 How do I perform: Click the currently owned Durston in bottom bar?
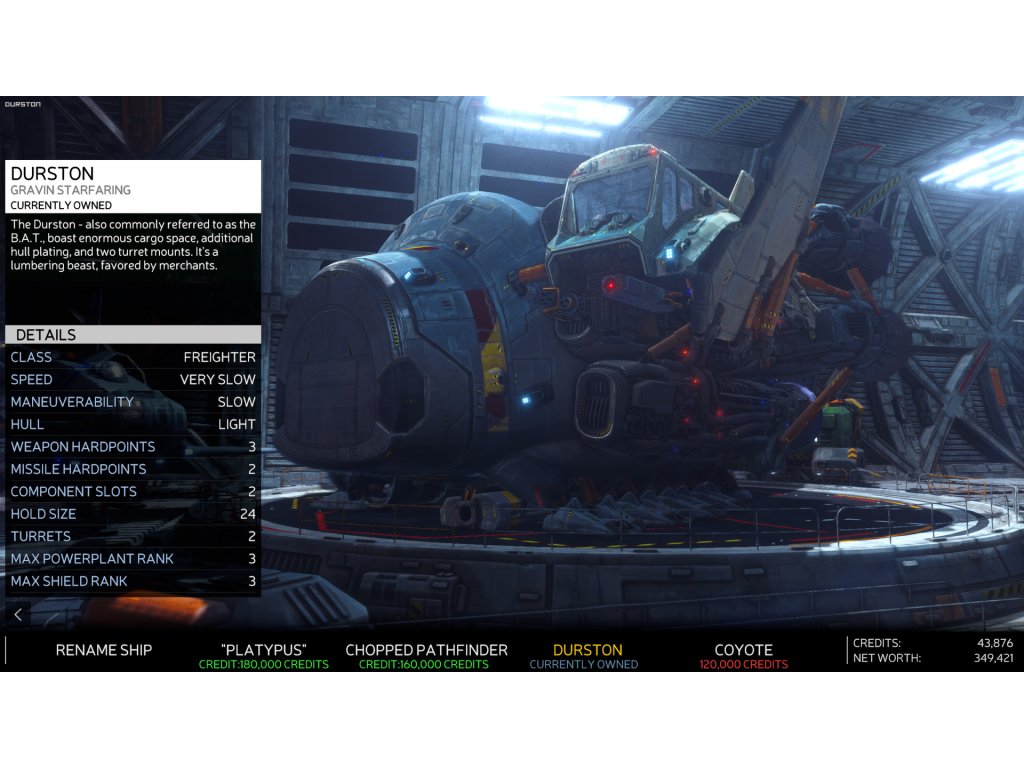(x=587, y=655)
